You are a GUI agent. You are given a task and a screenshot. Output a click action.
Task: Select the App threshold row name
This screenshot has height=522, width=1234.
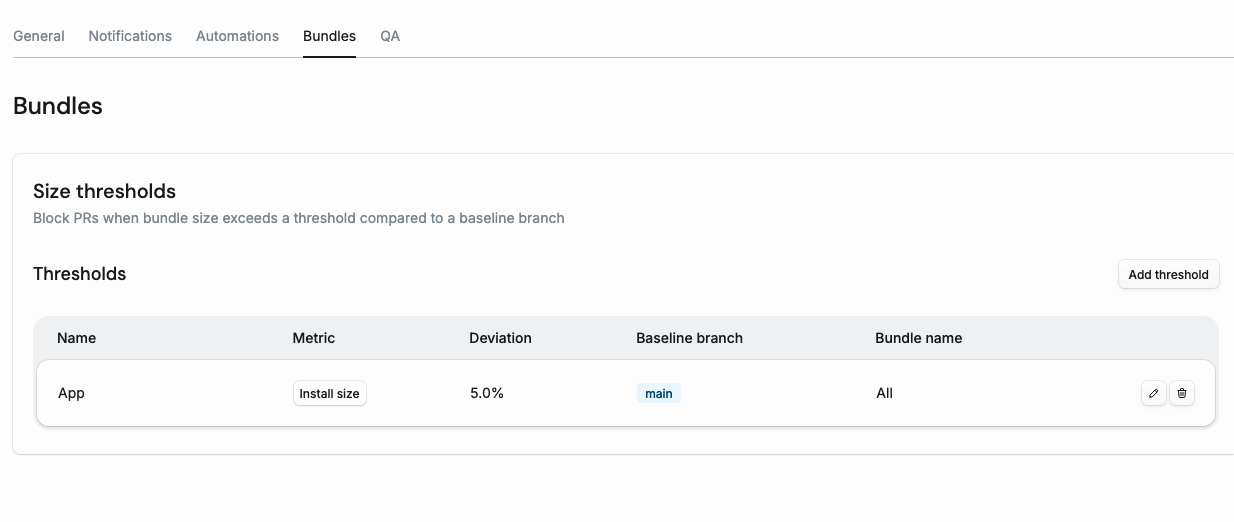click(x=71, y=393)
